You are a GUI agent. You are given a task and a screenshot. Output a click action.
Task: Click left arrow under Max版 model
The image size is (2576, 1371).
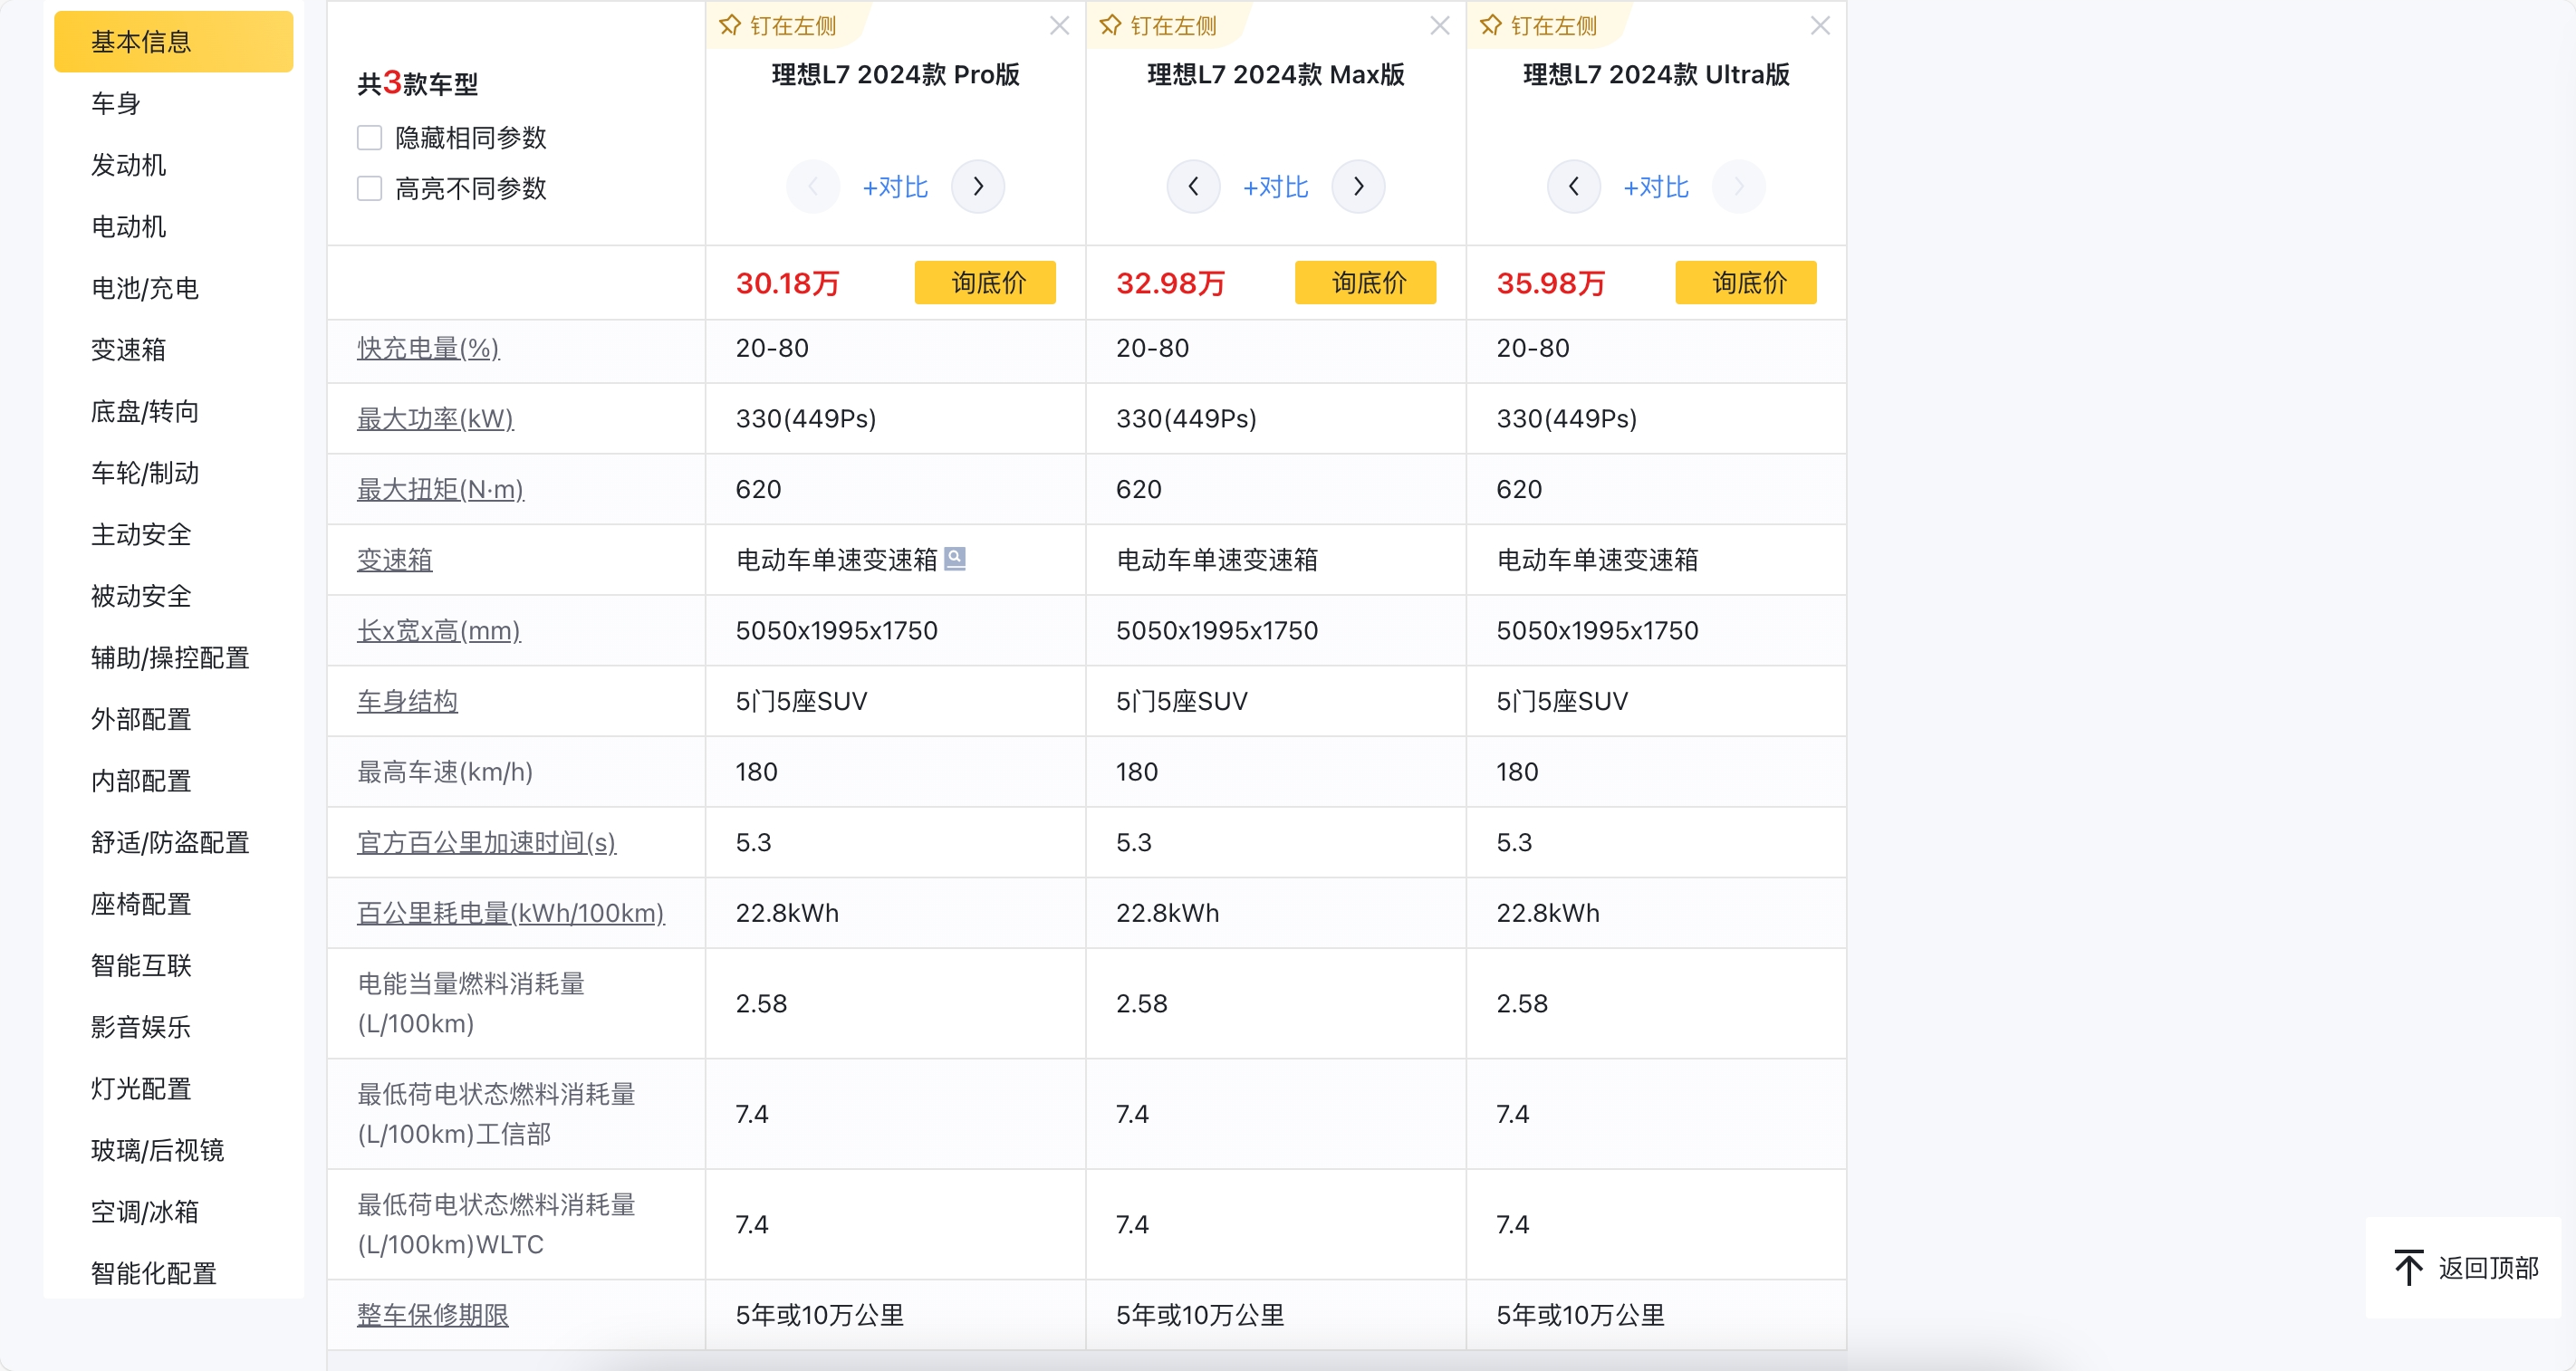[x=1193, y=186]
